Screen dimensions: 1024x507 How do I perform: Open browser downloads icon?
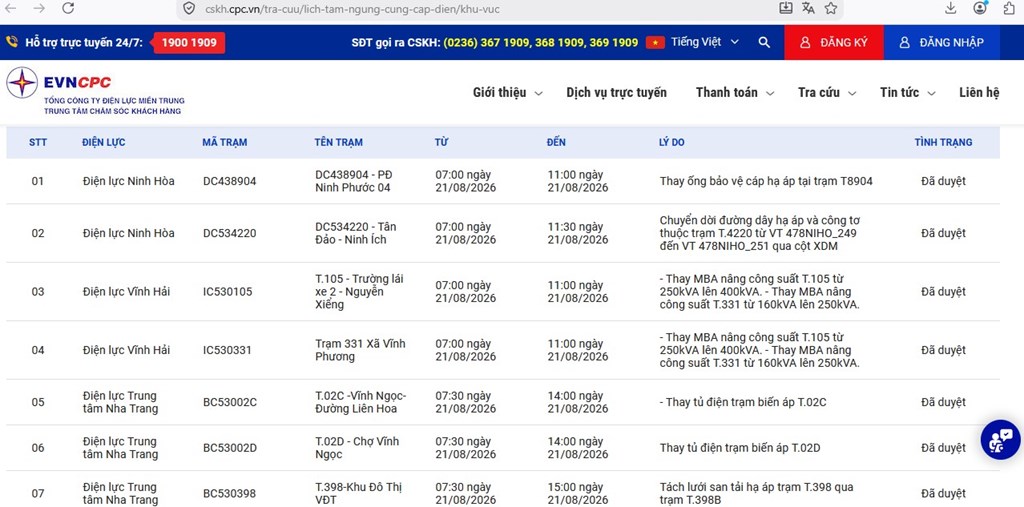951,8
